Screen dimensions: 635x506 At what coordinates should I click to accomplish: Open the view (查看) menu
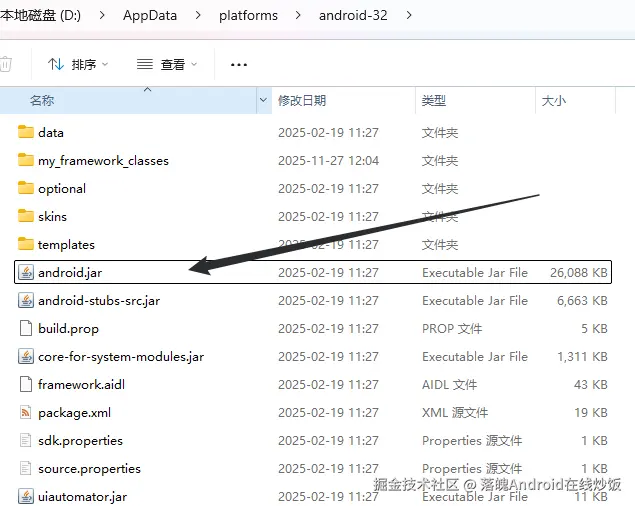166,64
